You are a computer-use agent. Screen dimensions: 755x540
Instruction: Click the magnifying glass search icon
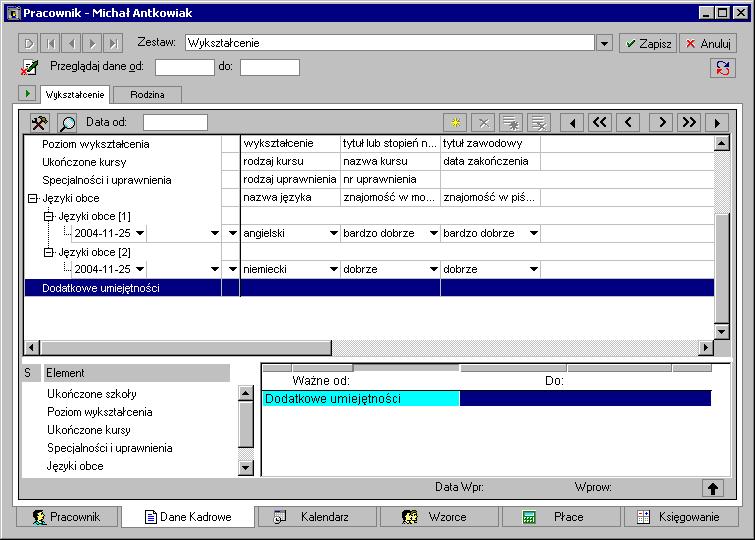coord(67,123)
